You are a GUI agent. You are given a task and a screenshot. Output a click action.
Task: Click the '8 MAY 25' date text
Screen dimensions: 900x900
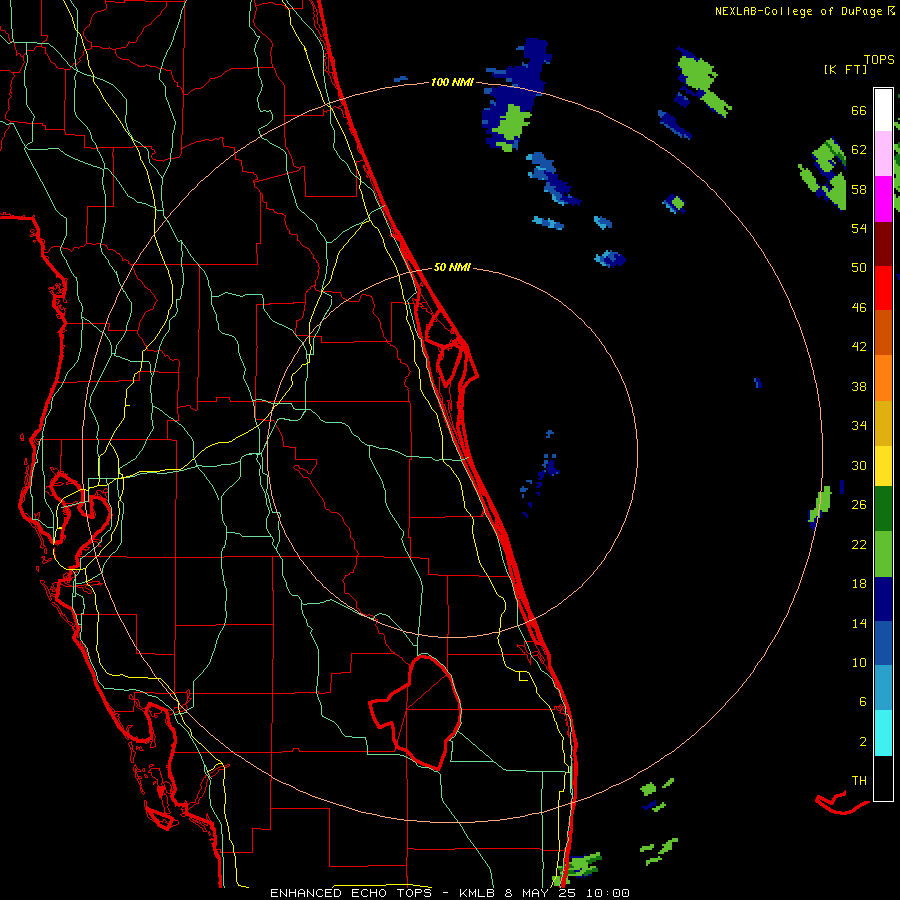[x=540, y=893]
